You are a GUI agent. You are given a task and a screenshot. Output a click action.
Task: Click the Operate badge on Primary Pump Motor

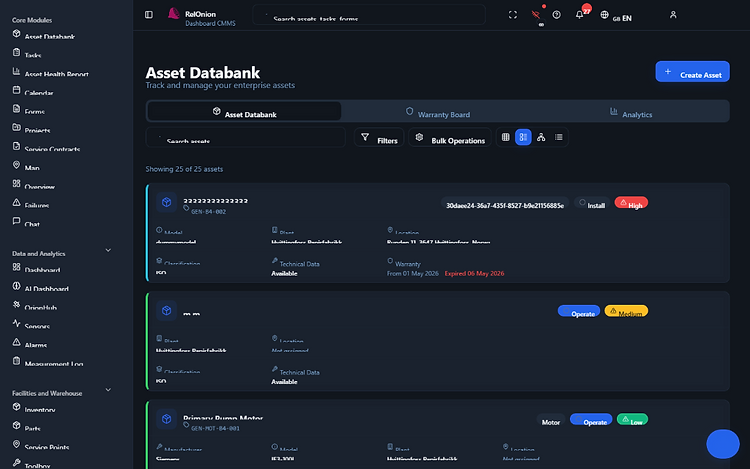(591, 420)
